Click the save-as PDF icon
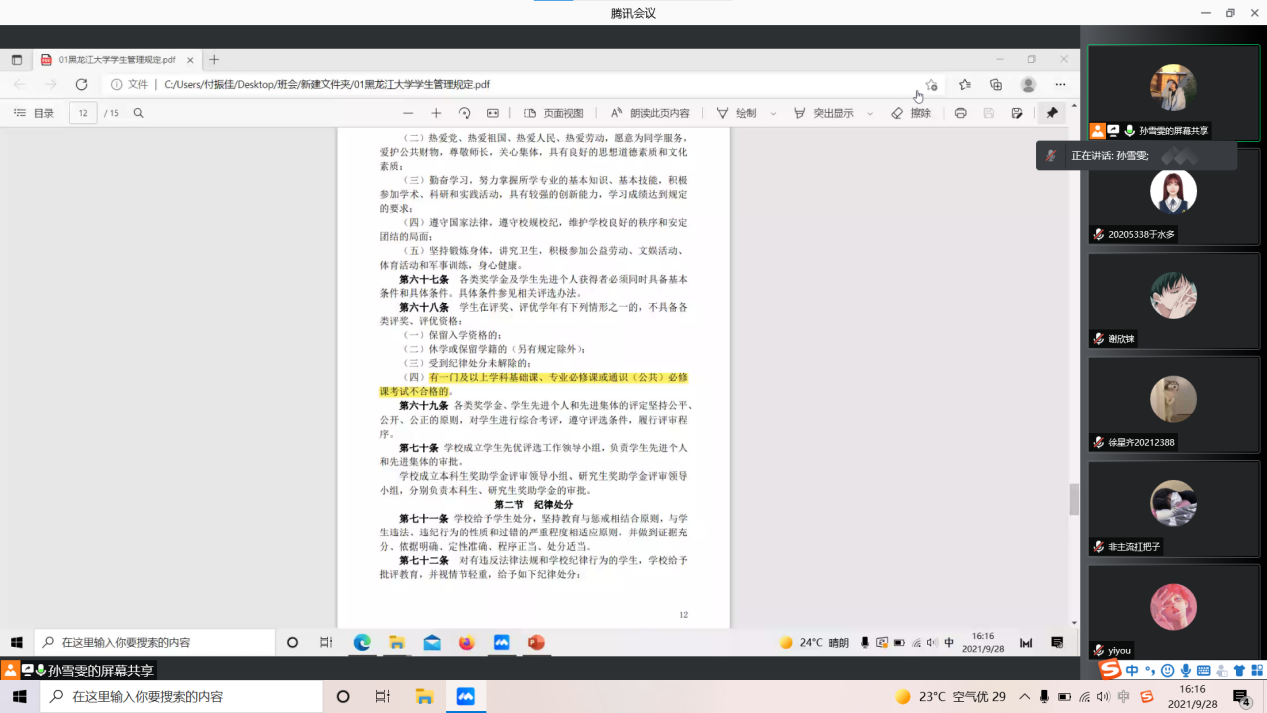1267x713 pixels. coord(1017,113)
